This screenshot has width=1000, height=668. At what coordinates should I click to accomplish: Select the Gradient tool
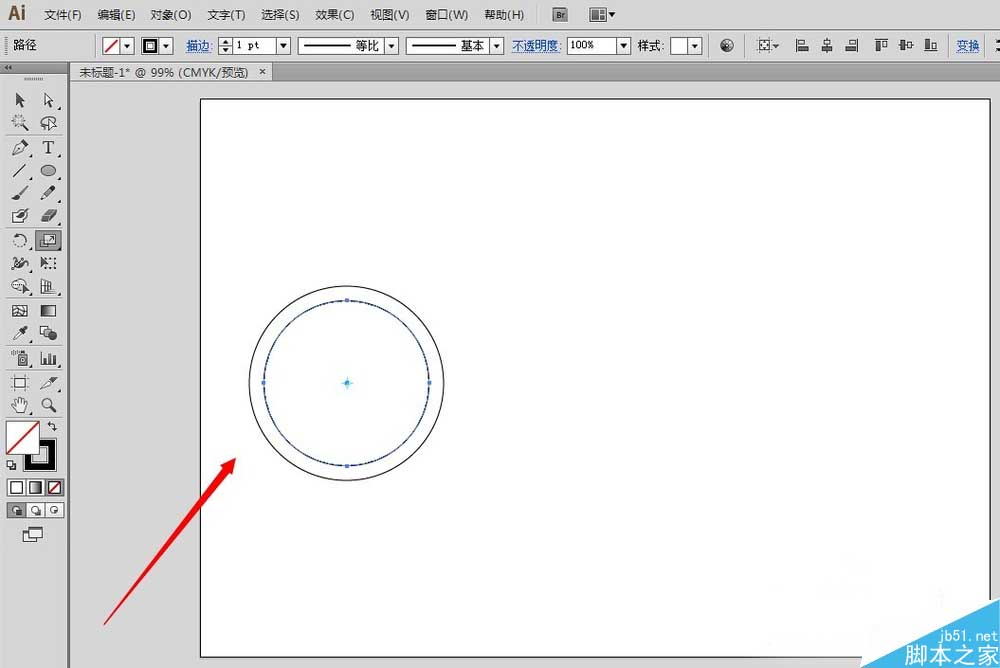(x=48, y=311)
